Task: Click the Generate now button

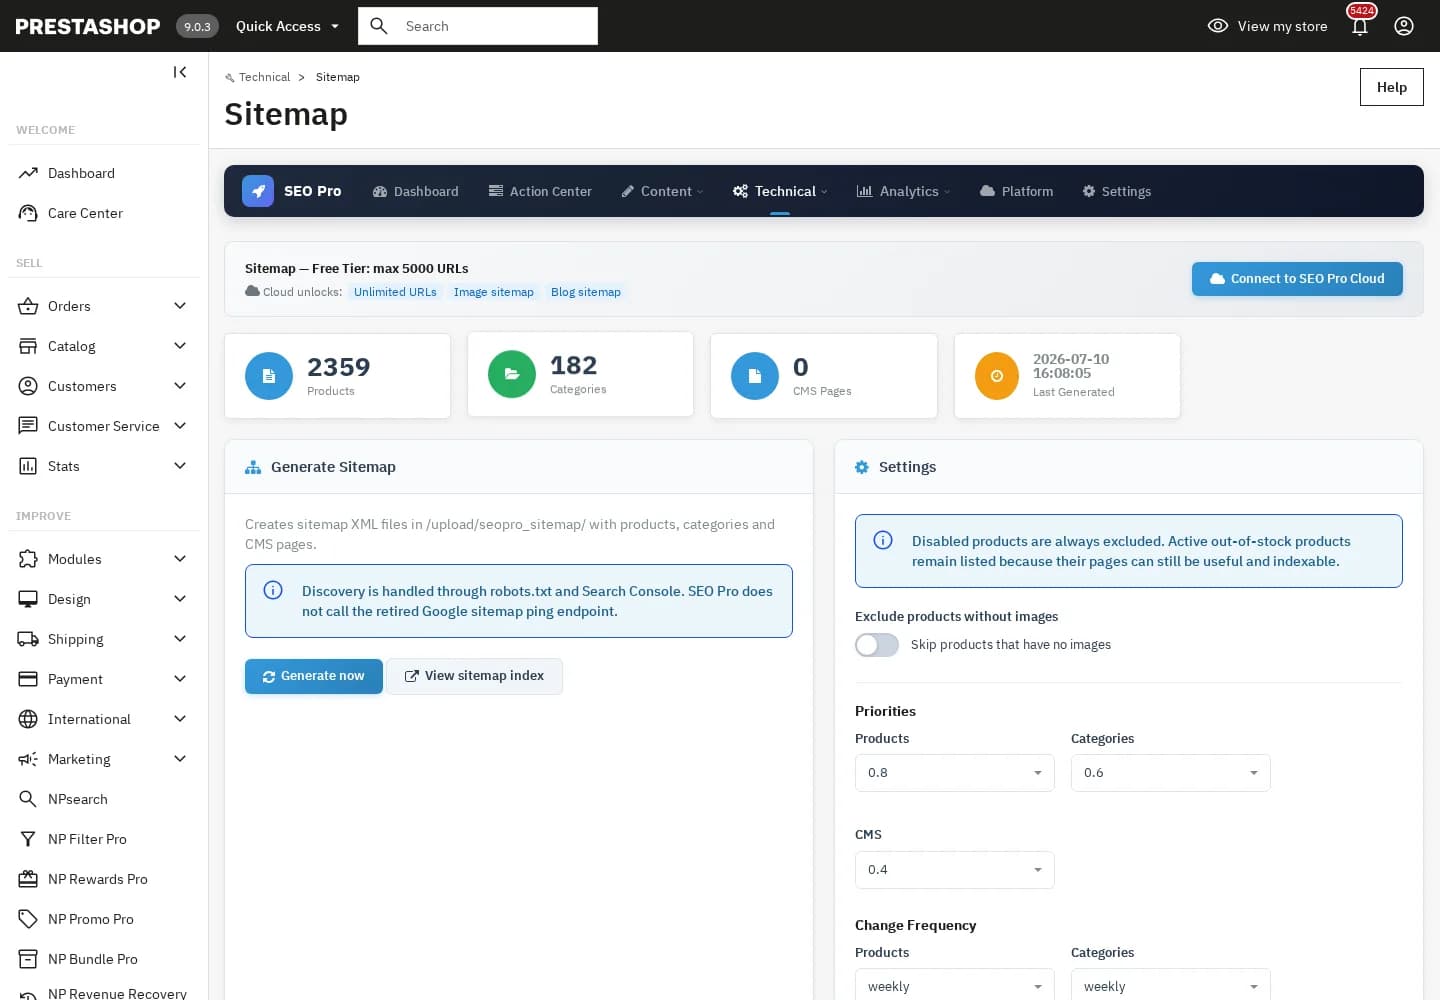Action: coord(314,676)
